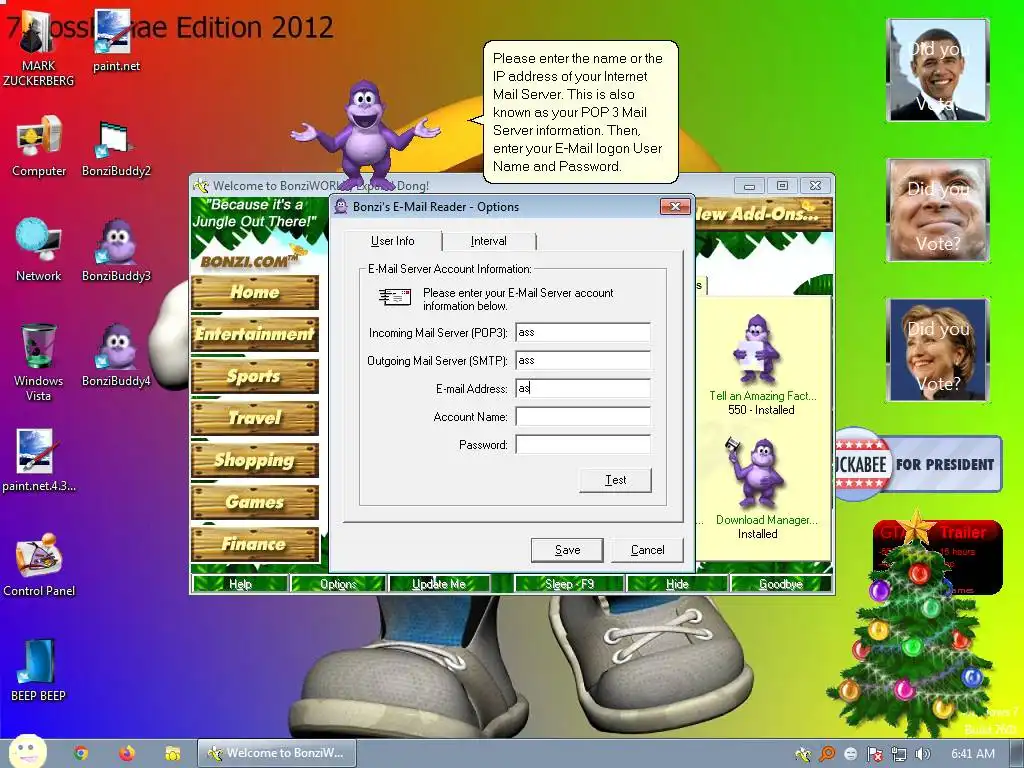Open the Control Panel desktop icon
Viewport: 1024px width, 768px height.
click(x=39, y=566)
